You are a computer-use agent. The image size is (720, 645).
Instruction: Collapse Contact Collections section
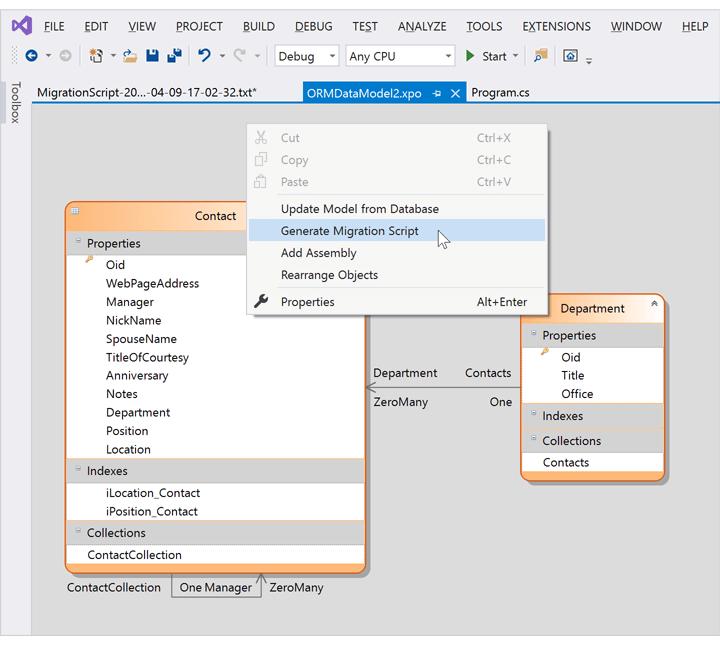pos(78,530)
